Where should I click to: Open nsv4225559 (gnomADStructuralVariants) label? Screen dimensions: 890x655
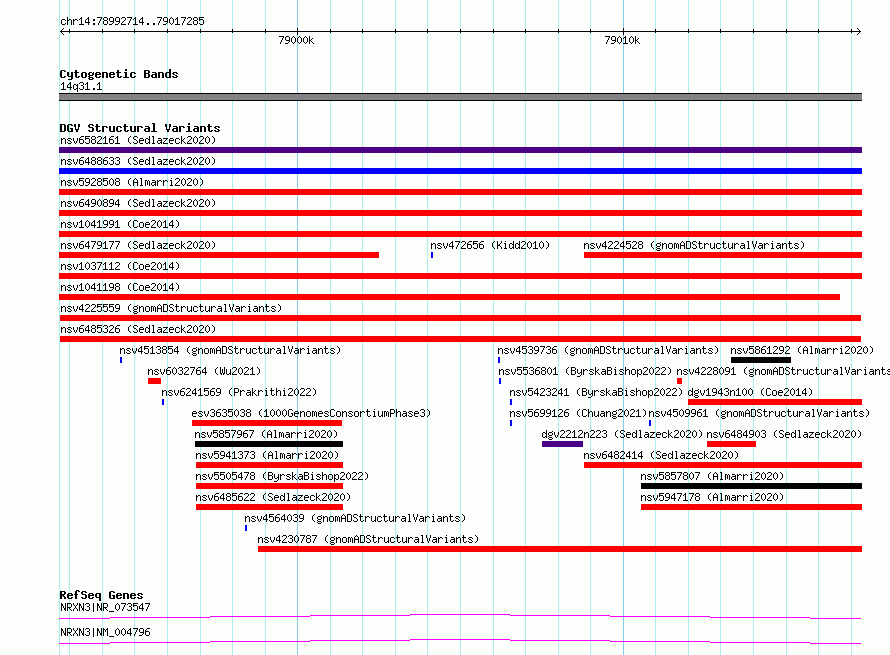pyautogui.click(x=171, y=308)
